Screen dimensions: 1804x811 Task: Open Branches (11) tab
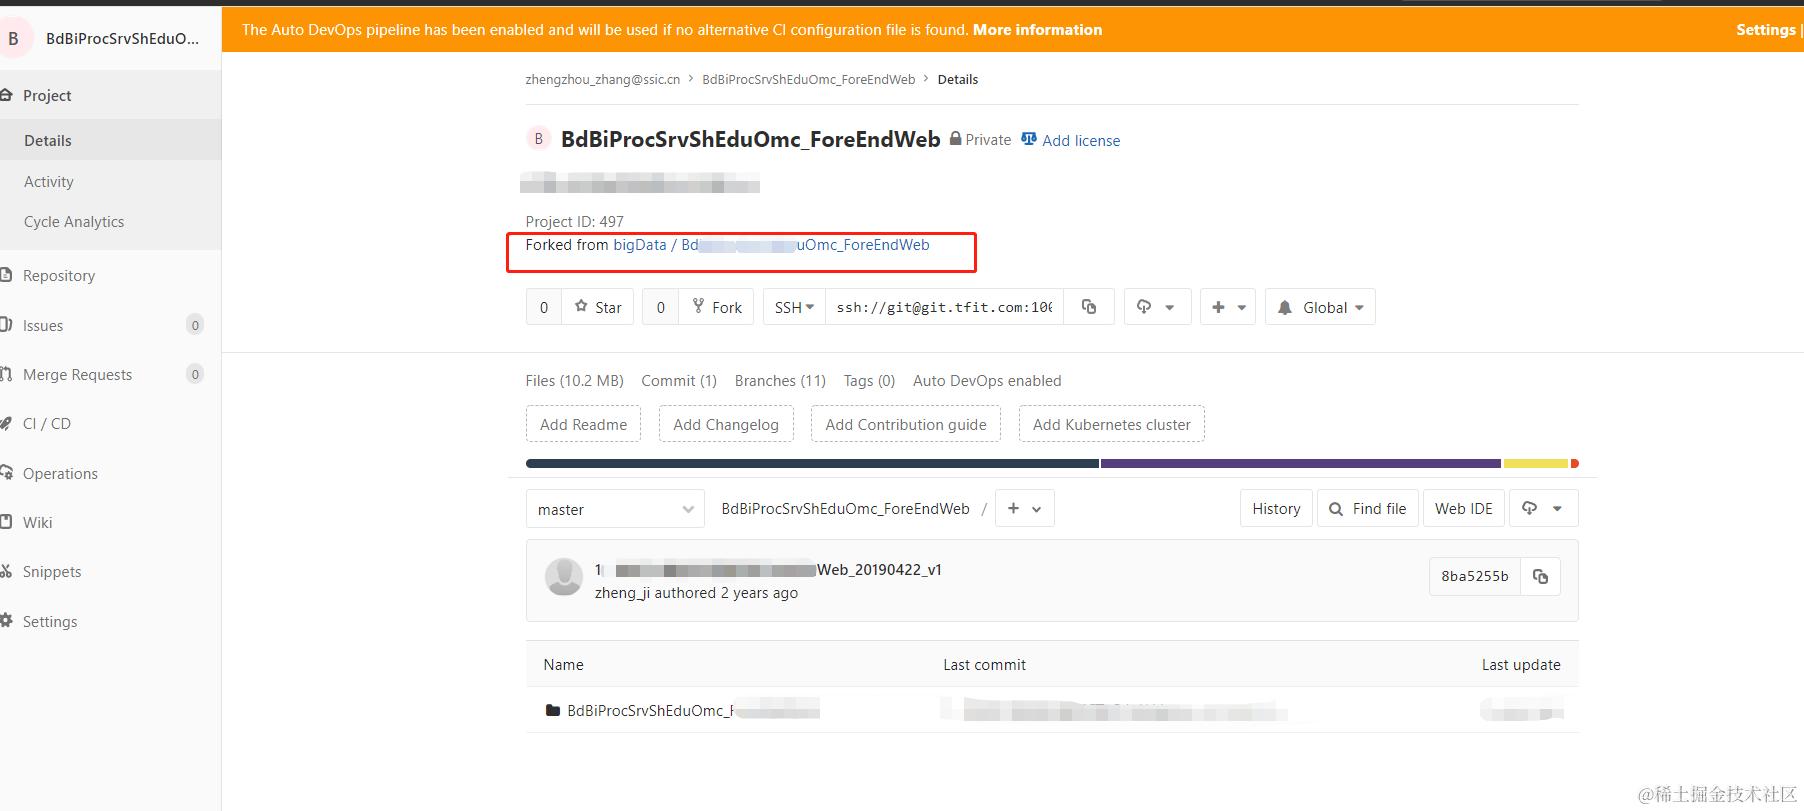pyautogui.click(x=780, y=380)
